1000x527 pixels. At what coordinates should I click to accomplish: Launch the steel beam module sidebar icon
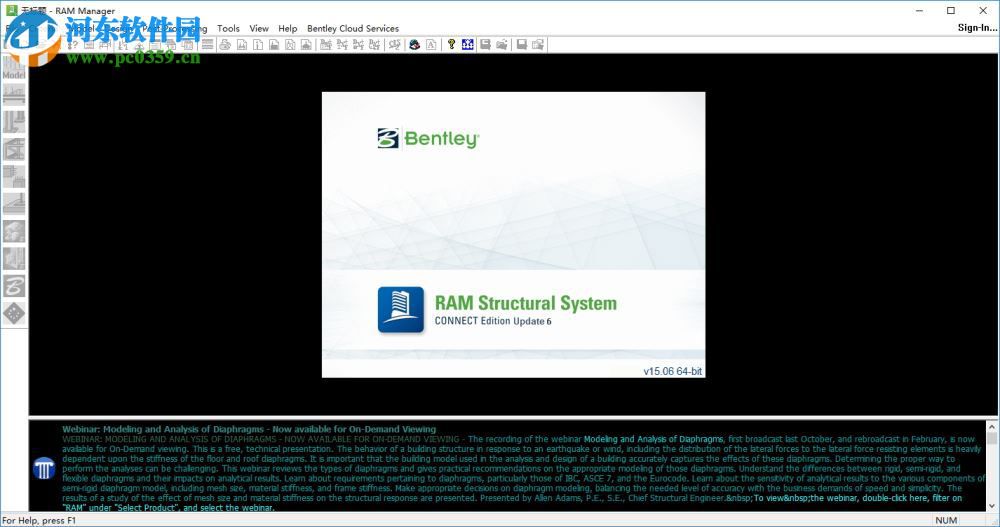coord(14,94)
